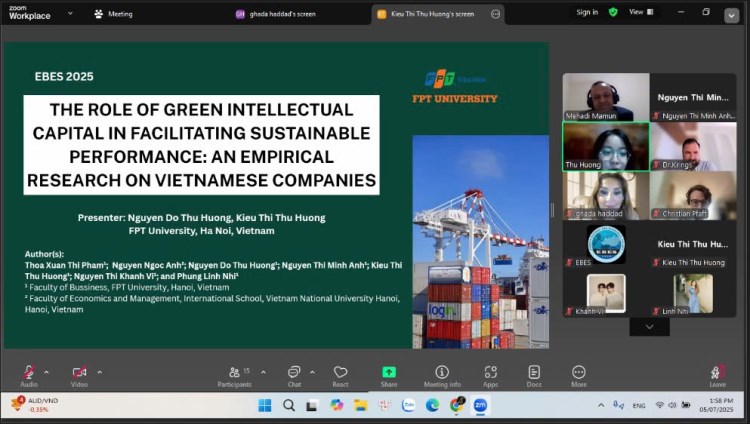
Task: Click the green Share screen button
Action: (389, 376)
